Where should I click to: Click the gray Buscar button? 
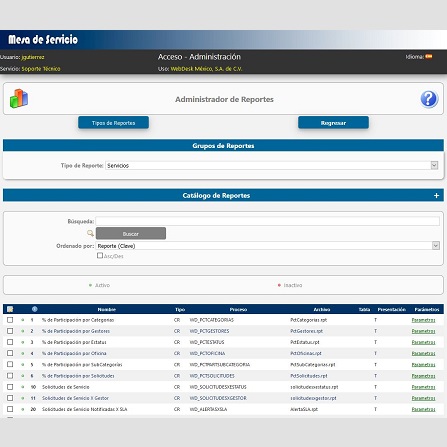(131, 233)
